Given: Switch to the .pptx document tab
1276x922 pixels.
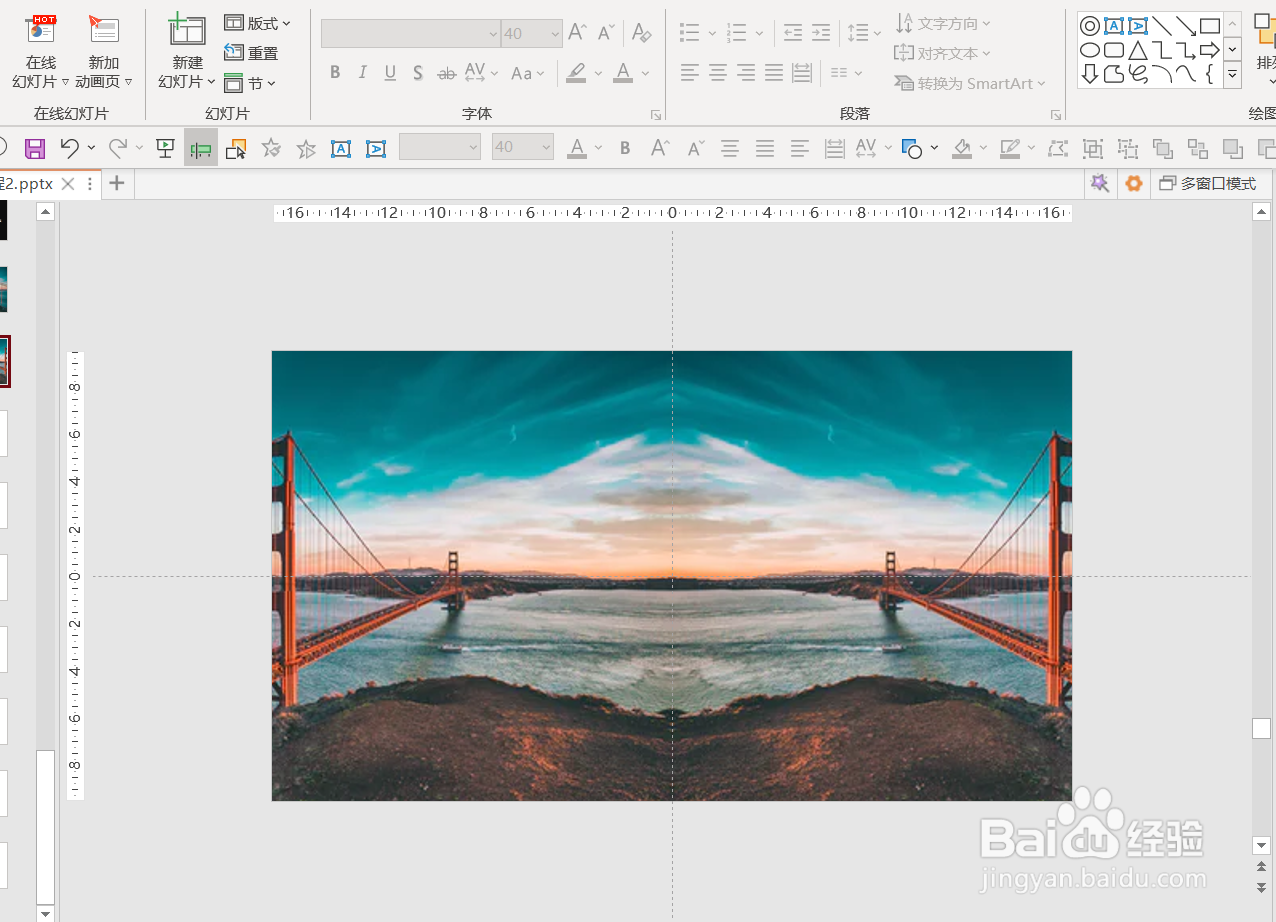Looking at the screenshot, I should pyautogui.click(x=27, y=184).
